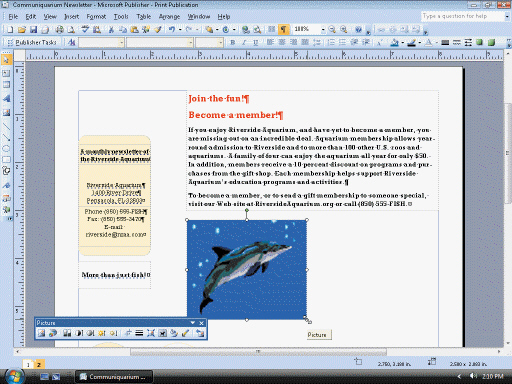512x384 pixels.
Task: Open the Picture toolbar options dropdown arrow
Action: pos(193,323)
